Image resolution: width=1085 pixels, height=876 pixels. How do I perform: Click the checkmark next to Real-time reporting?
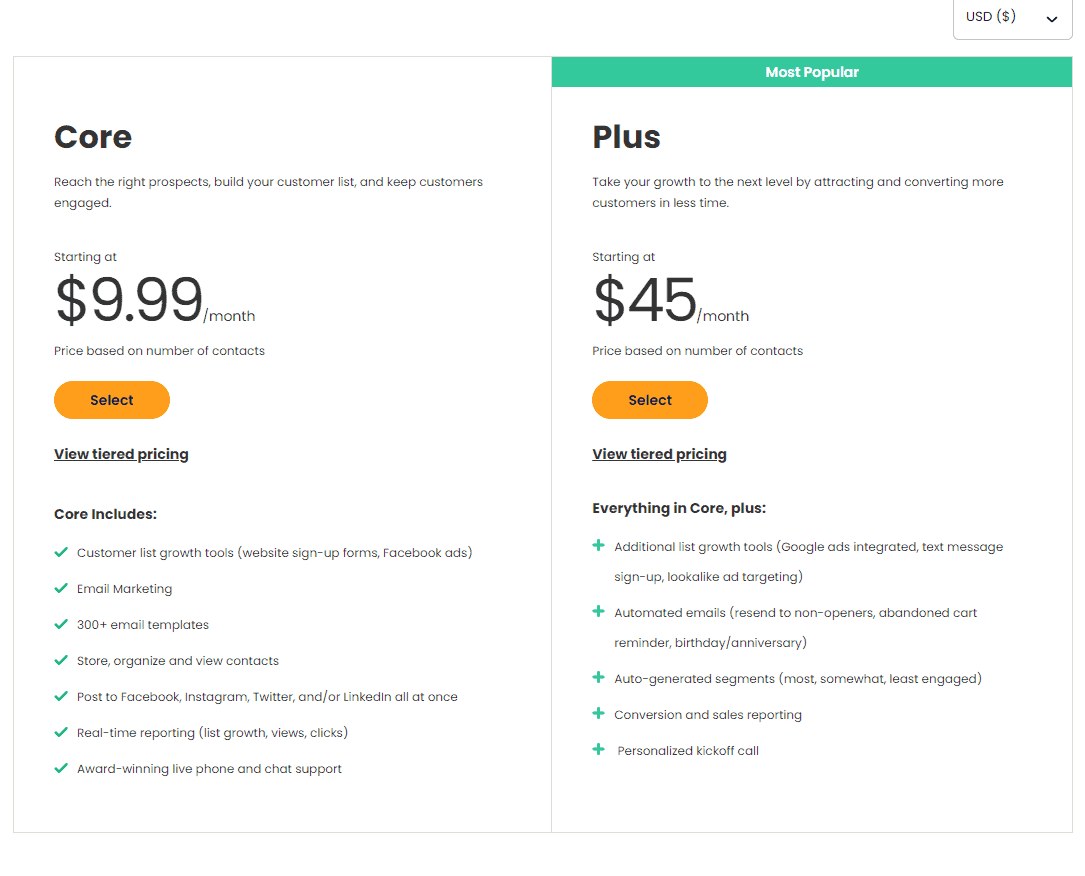tap(62, 732)
